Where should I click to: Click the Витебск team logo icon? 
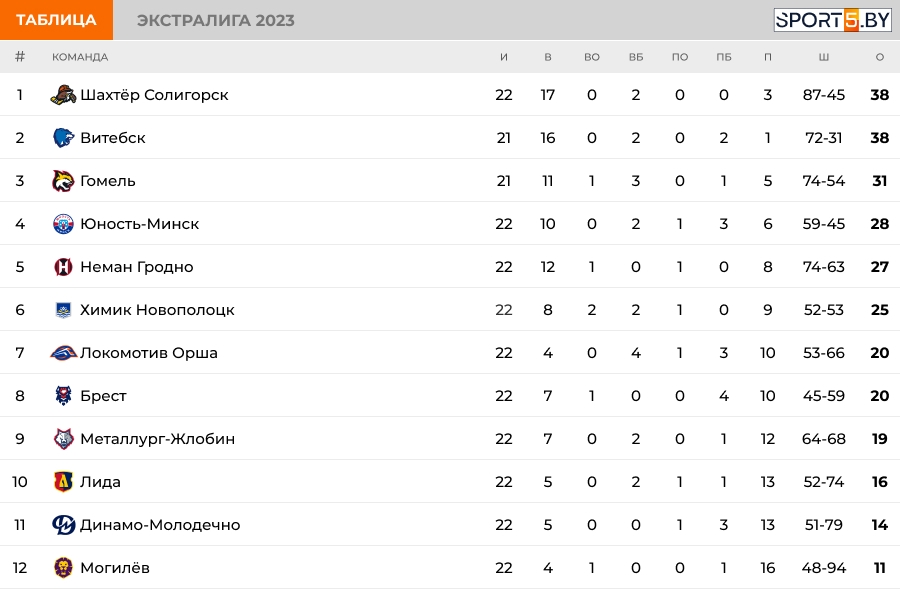click(63, 138)
